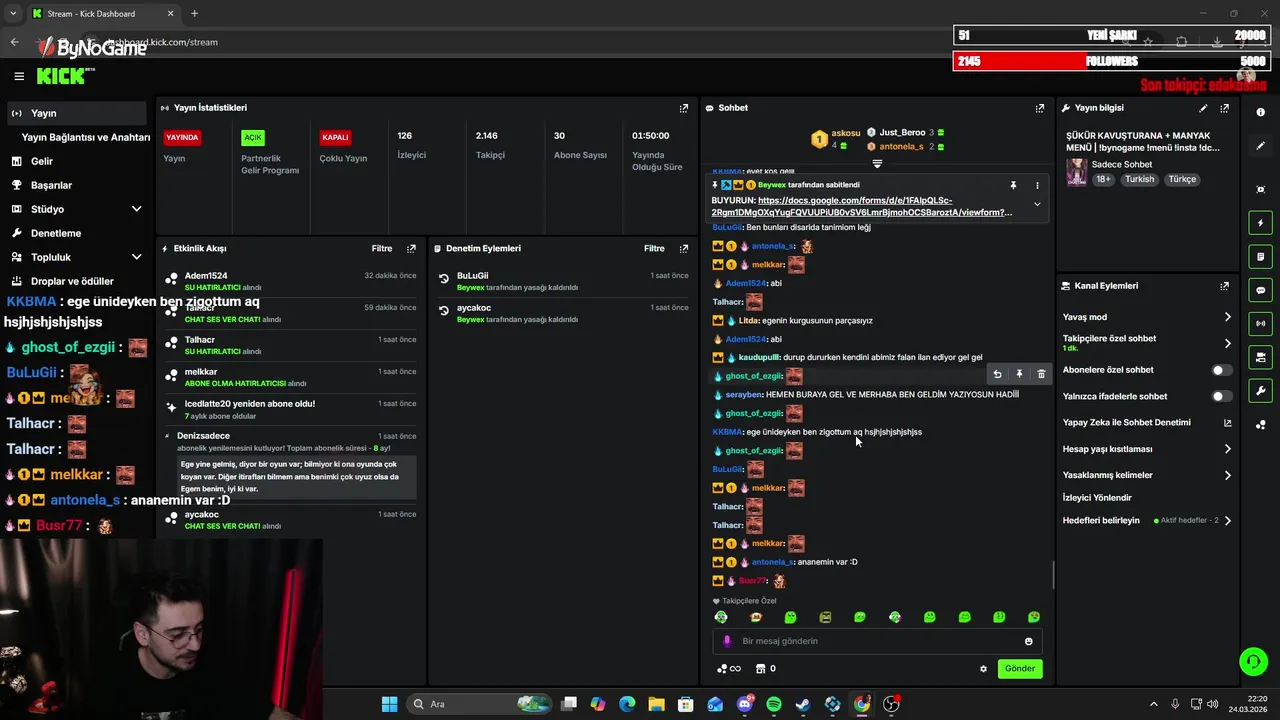
Task: Select the first follower emote in the row
Action: tap(721, 617)
